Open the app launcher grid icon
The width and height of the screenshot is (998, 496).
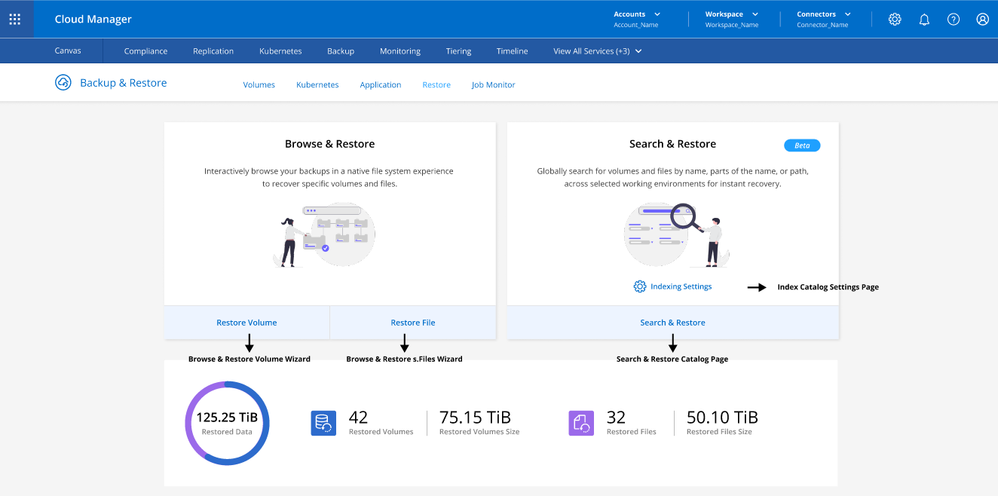pos(15,19)
